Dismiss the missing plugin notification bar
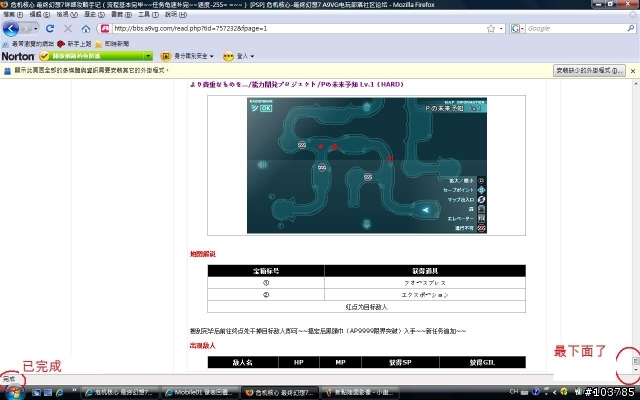Image resolution: width=640 pixels, height=400 pixels. [x=633, y=71]
